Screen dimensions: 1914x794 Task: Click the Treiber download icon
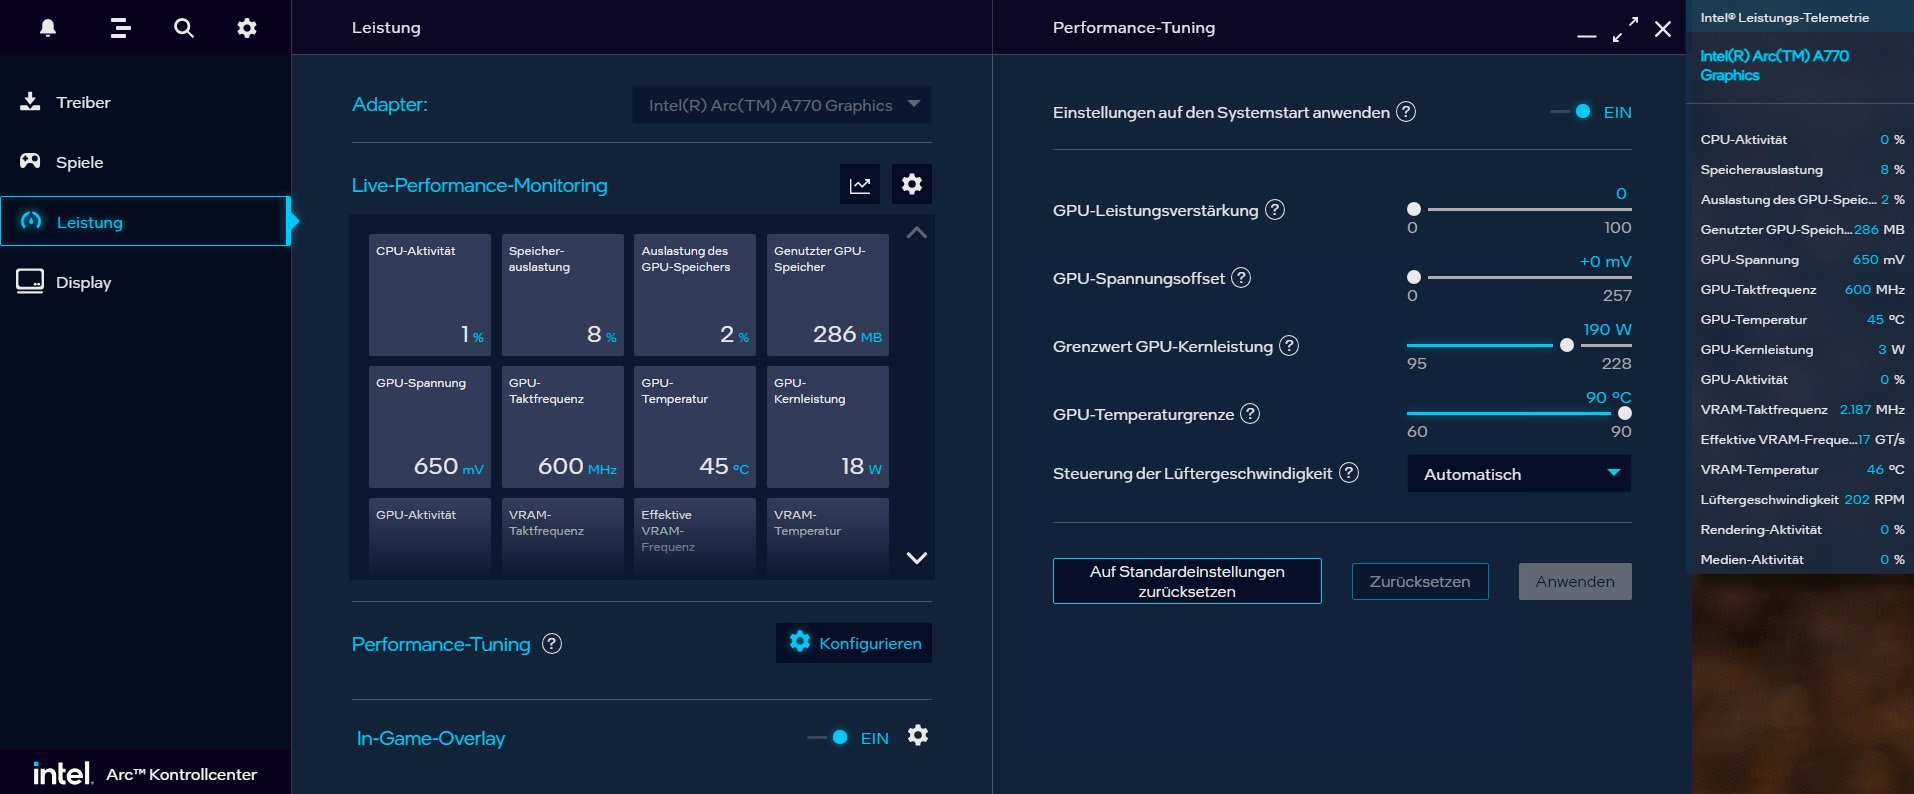(x=30, y=101)
